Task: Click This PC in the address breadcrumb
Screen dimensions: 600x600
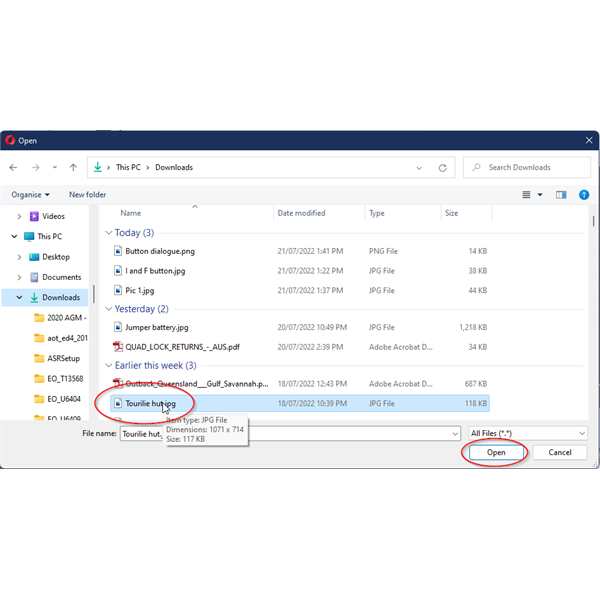Action: tap(128, 168)
